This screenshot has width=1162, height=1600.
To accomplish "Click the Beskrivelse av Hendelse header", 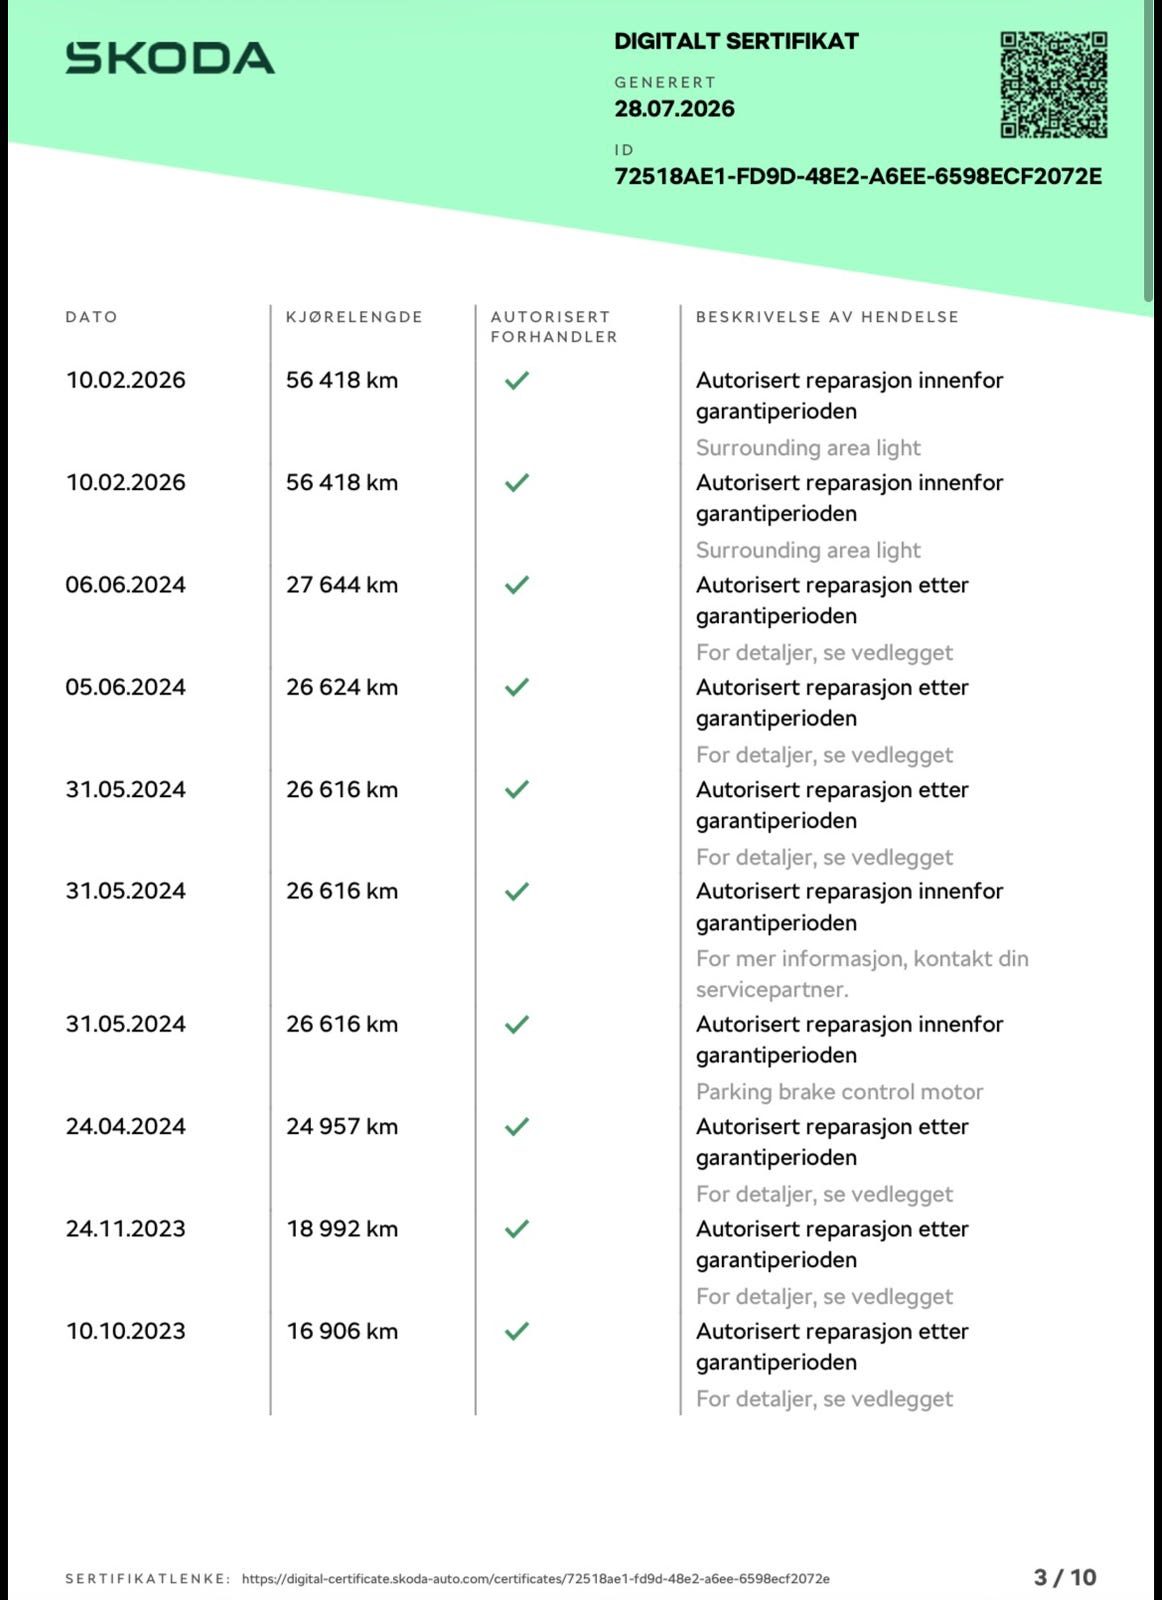I will (827, 317).
